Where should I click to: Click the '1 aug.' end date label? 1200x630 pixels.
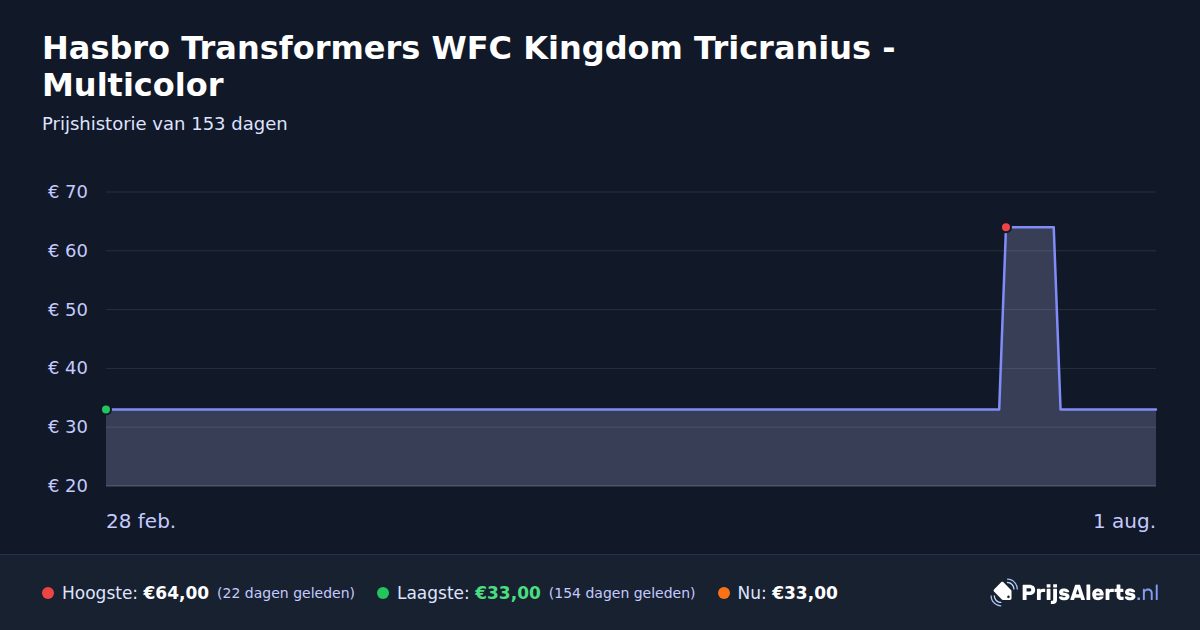pyautogui.click(x=1124, y=521)
